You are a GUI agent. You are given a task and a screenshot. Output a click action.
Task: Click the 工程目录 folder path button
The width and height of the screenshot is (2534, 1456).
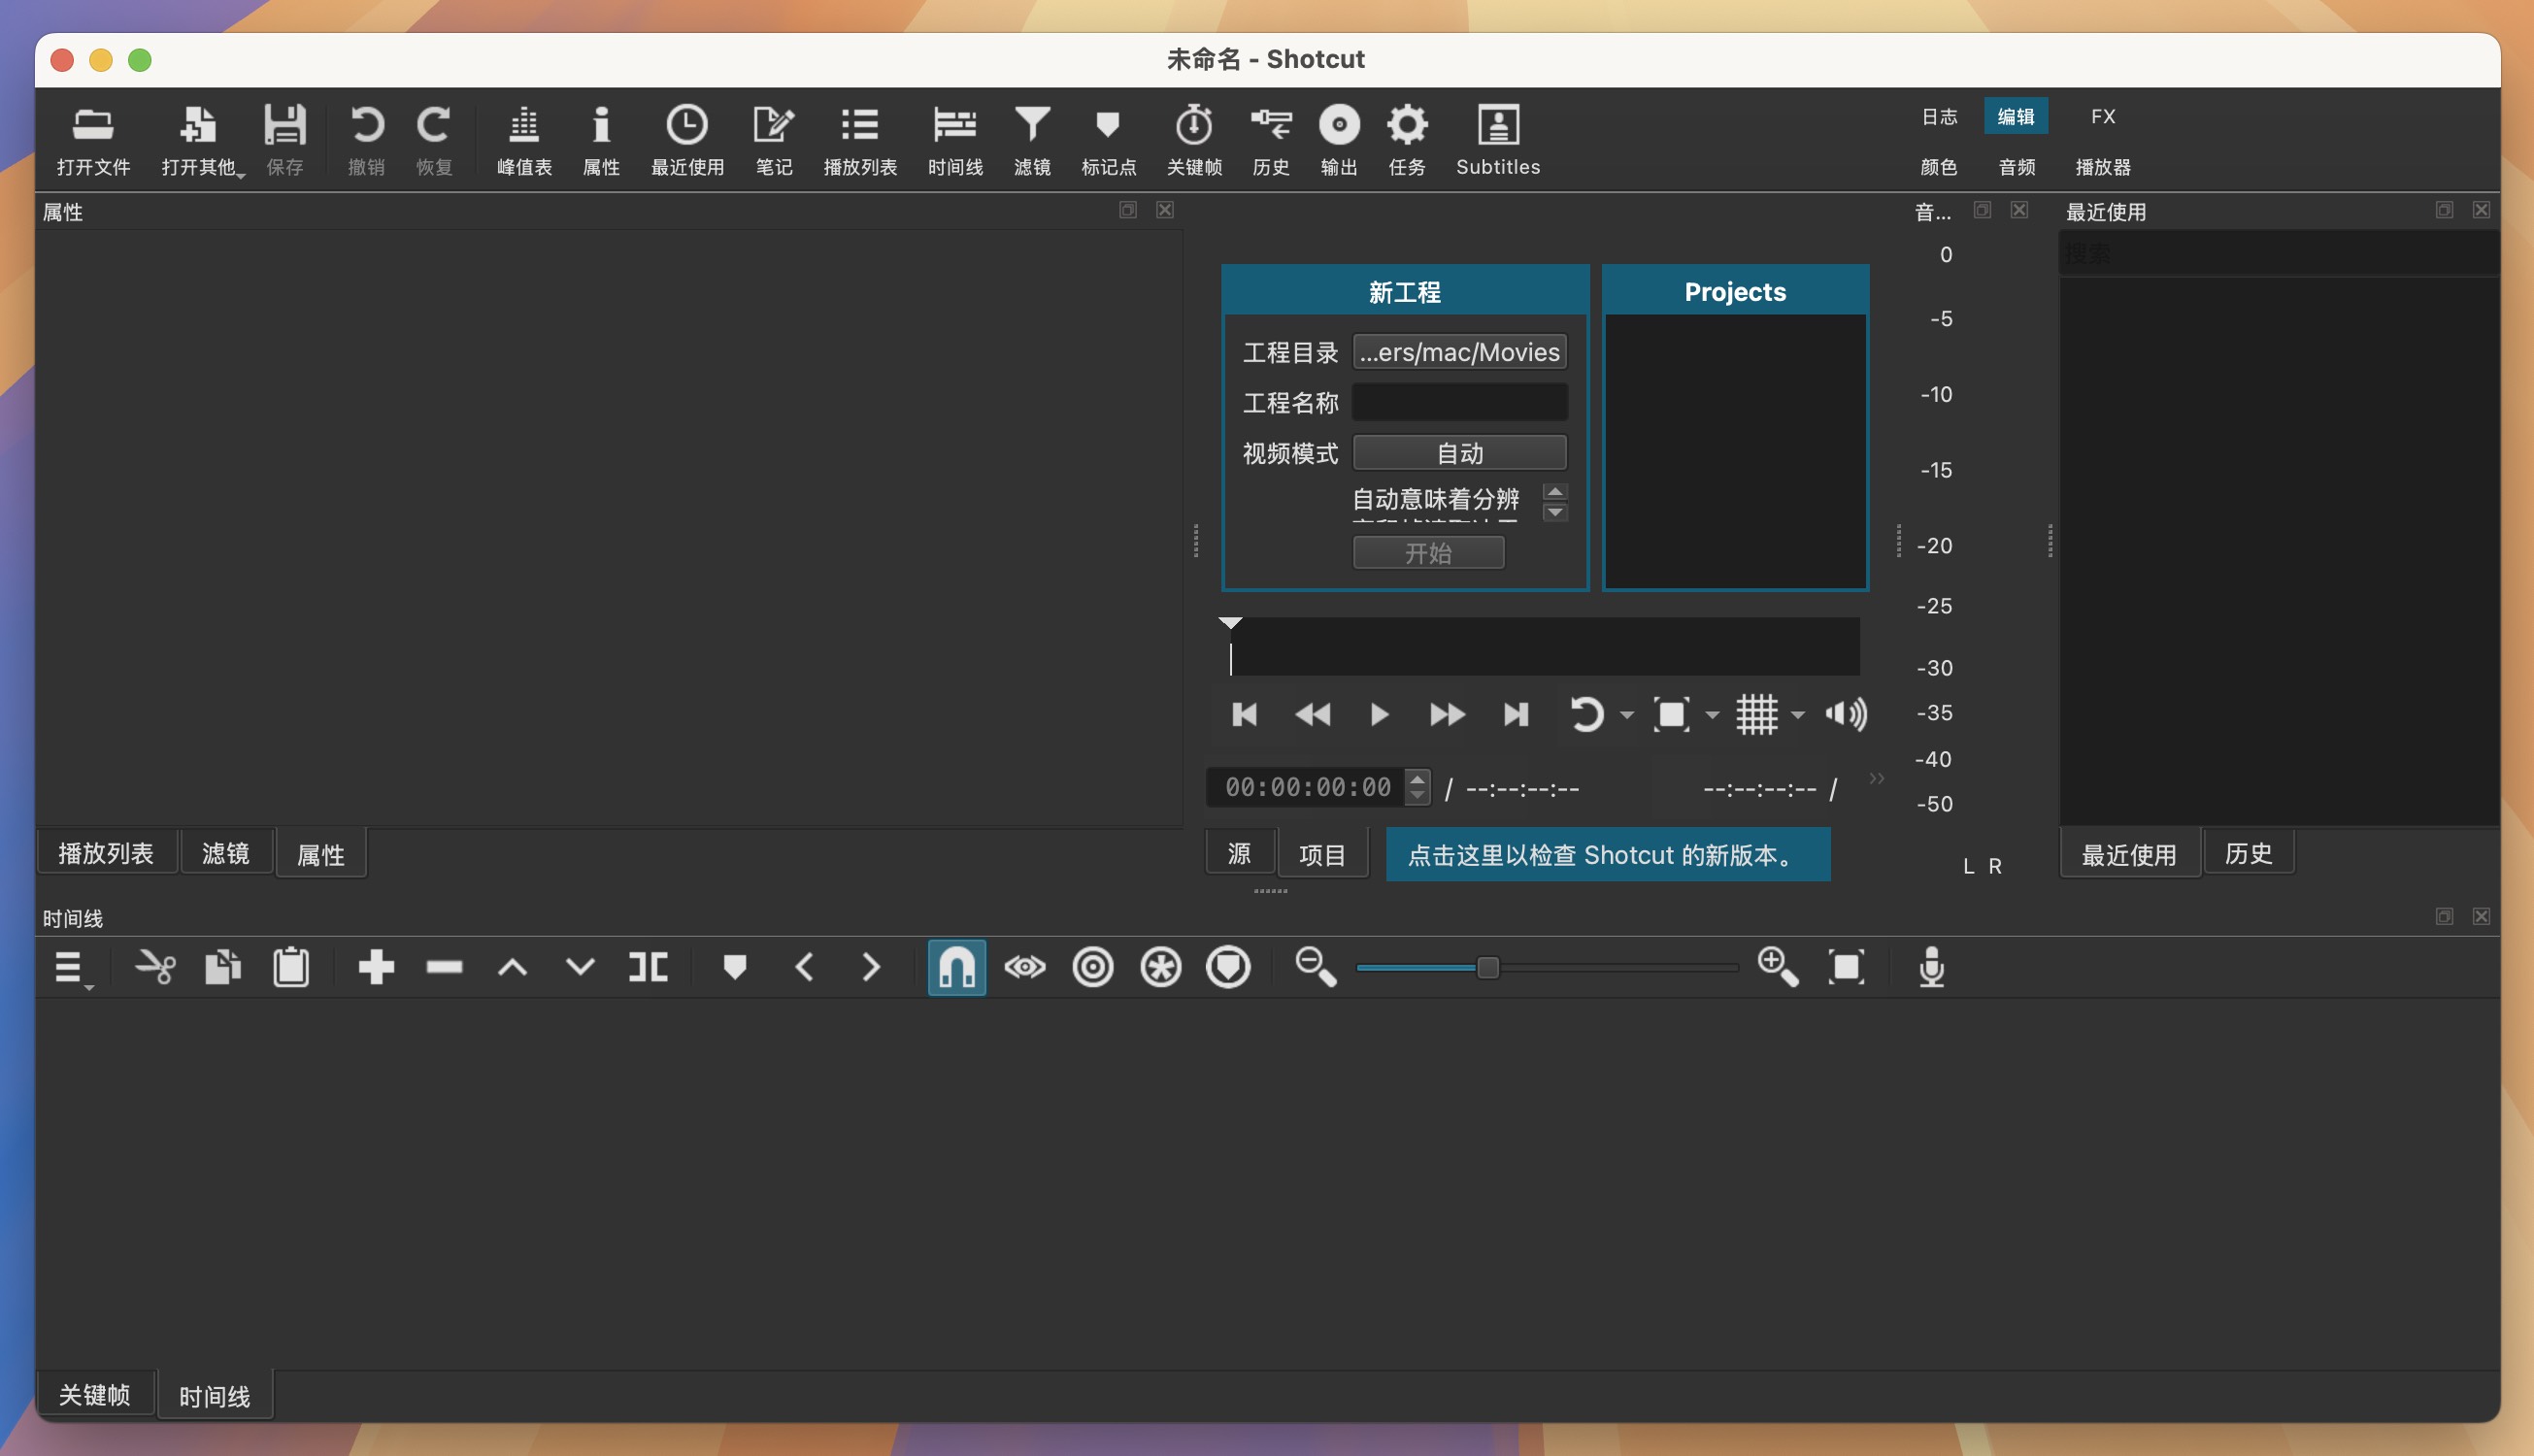[x=1460, y=352]
